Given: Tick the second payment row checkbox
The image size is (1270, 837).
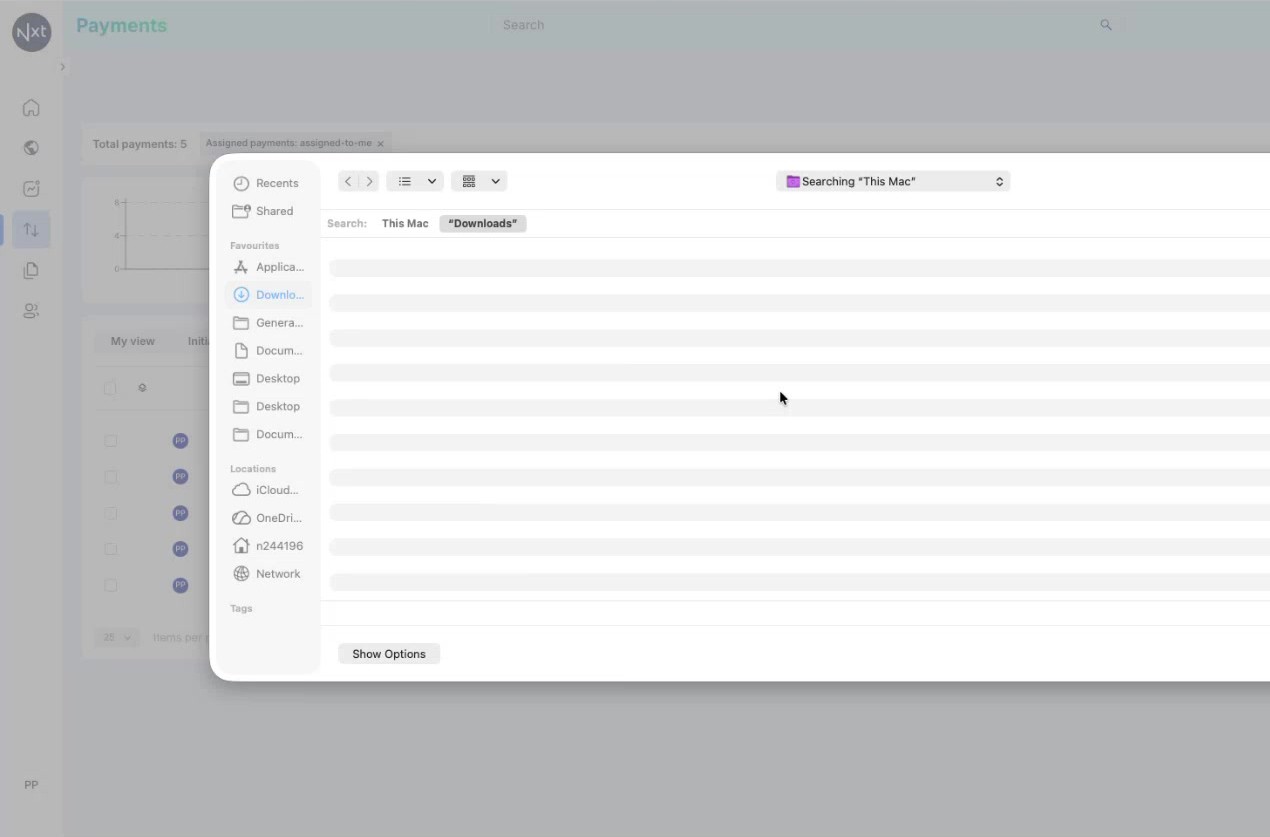Looking at the screenshot, I should point(111,477).
